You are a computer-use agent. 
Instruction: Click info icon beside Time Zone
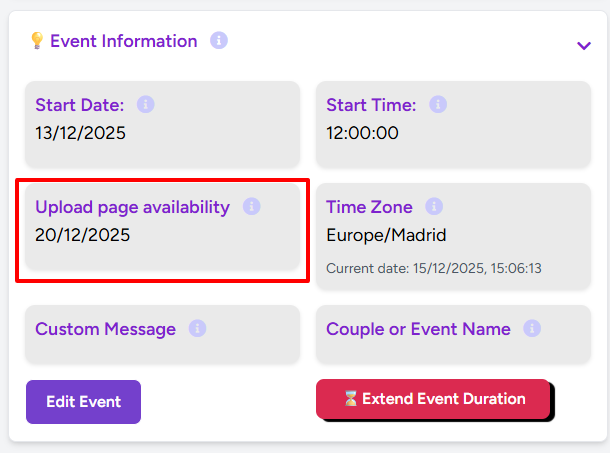pyautogui.click(x=434, y=207)
